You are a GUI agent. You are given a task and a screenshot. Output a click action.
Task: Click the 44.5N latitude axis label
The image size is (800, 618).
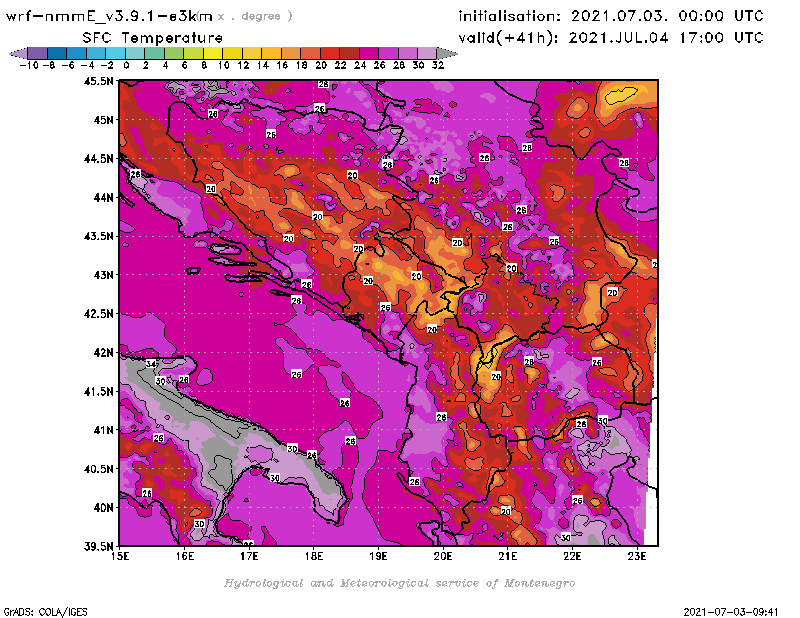click(x=98, y=159)
